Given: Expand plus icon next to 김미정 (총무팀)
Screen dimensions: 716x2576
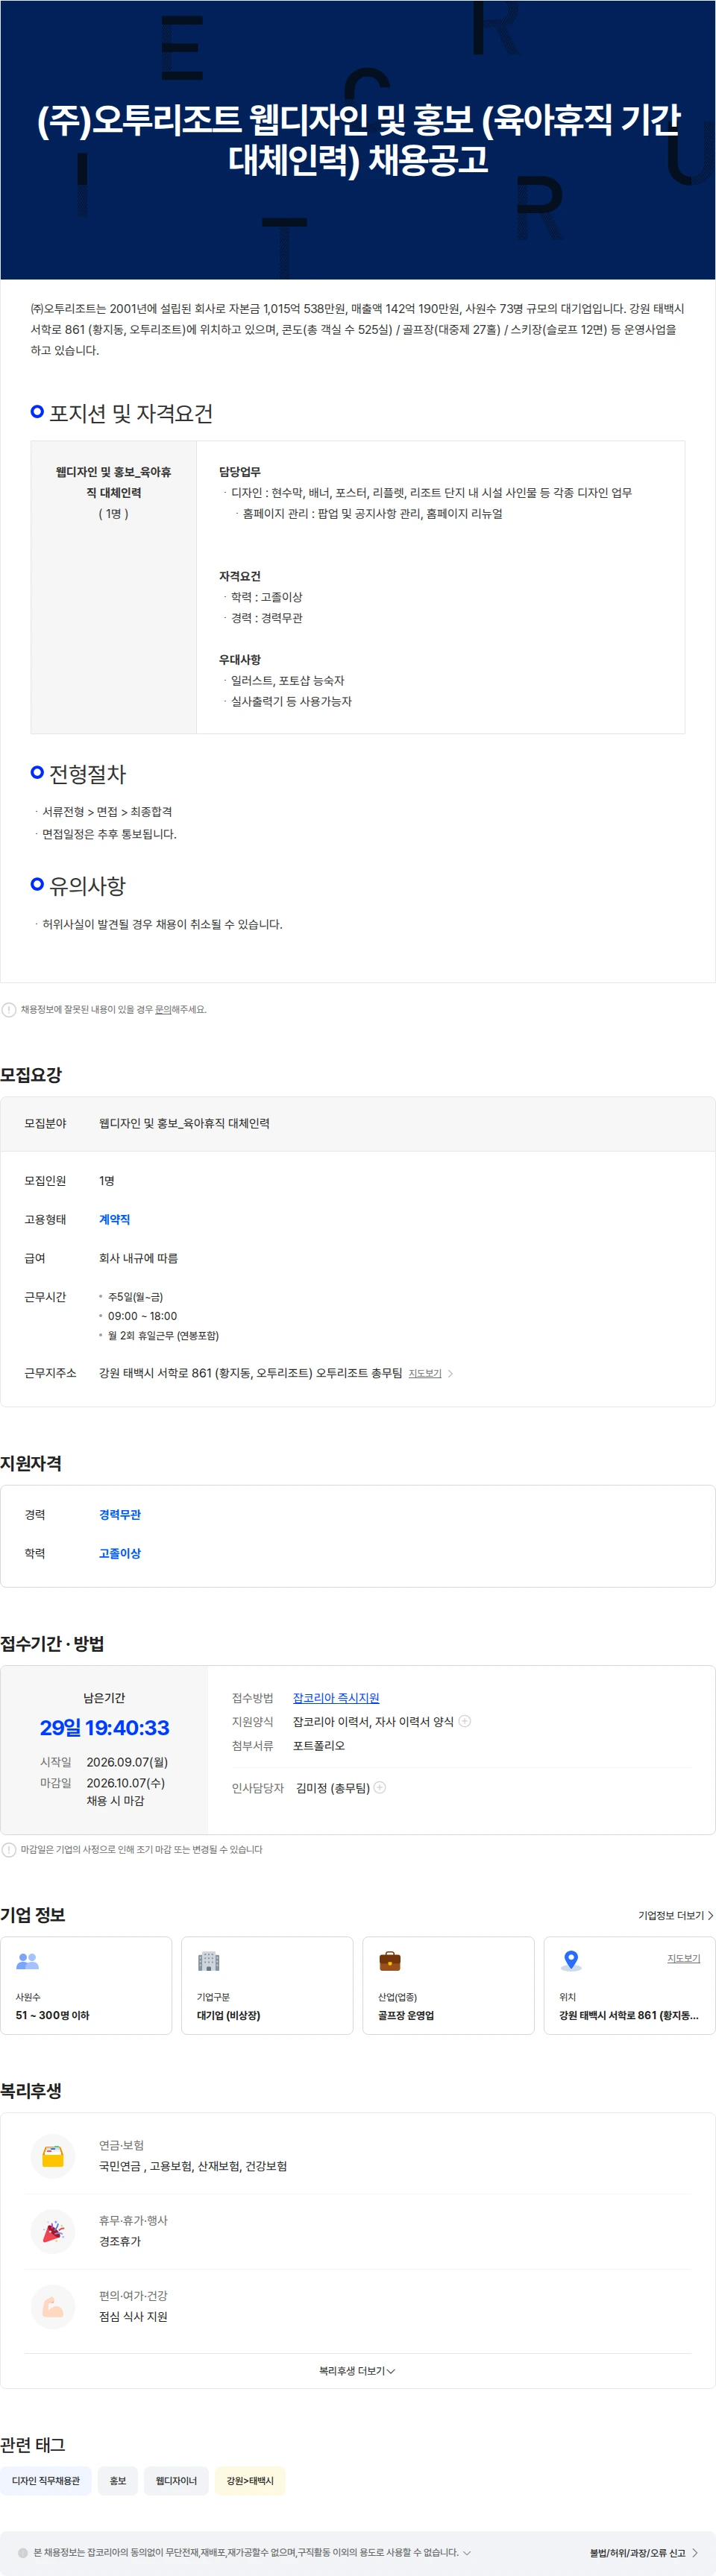Looking at the screenshot, I should pos(380,1787).
